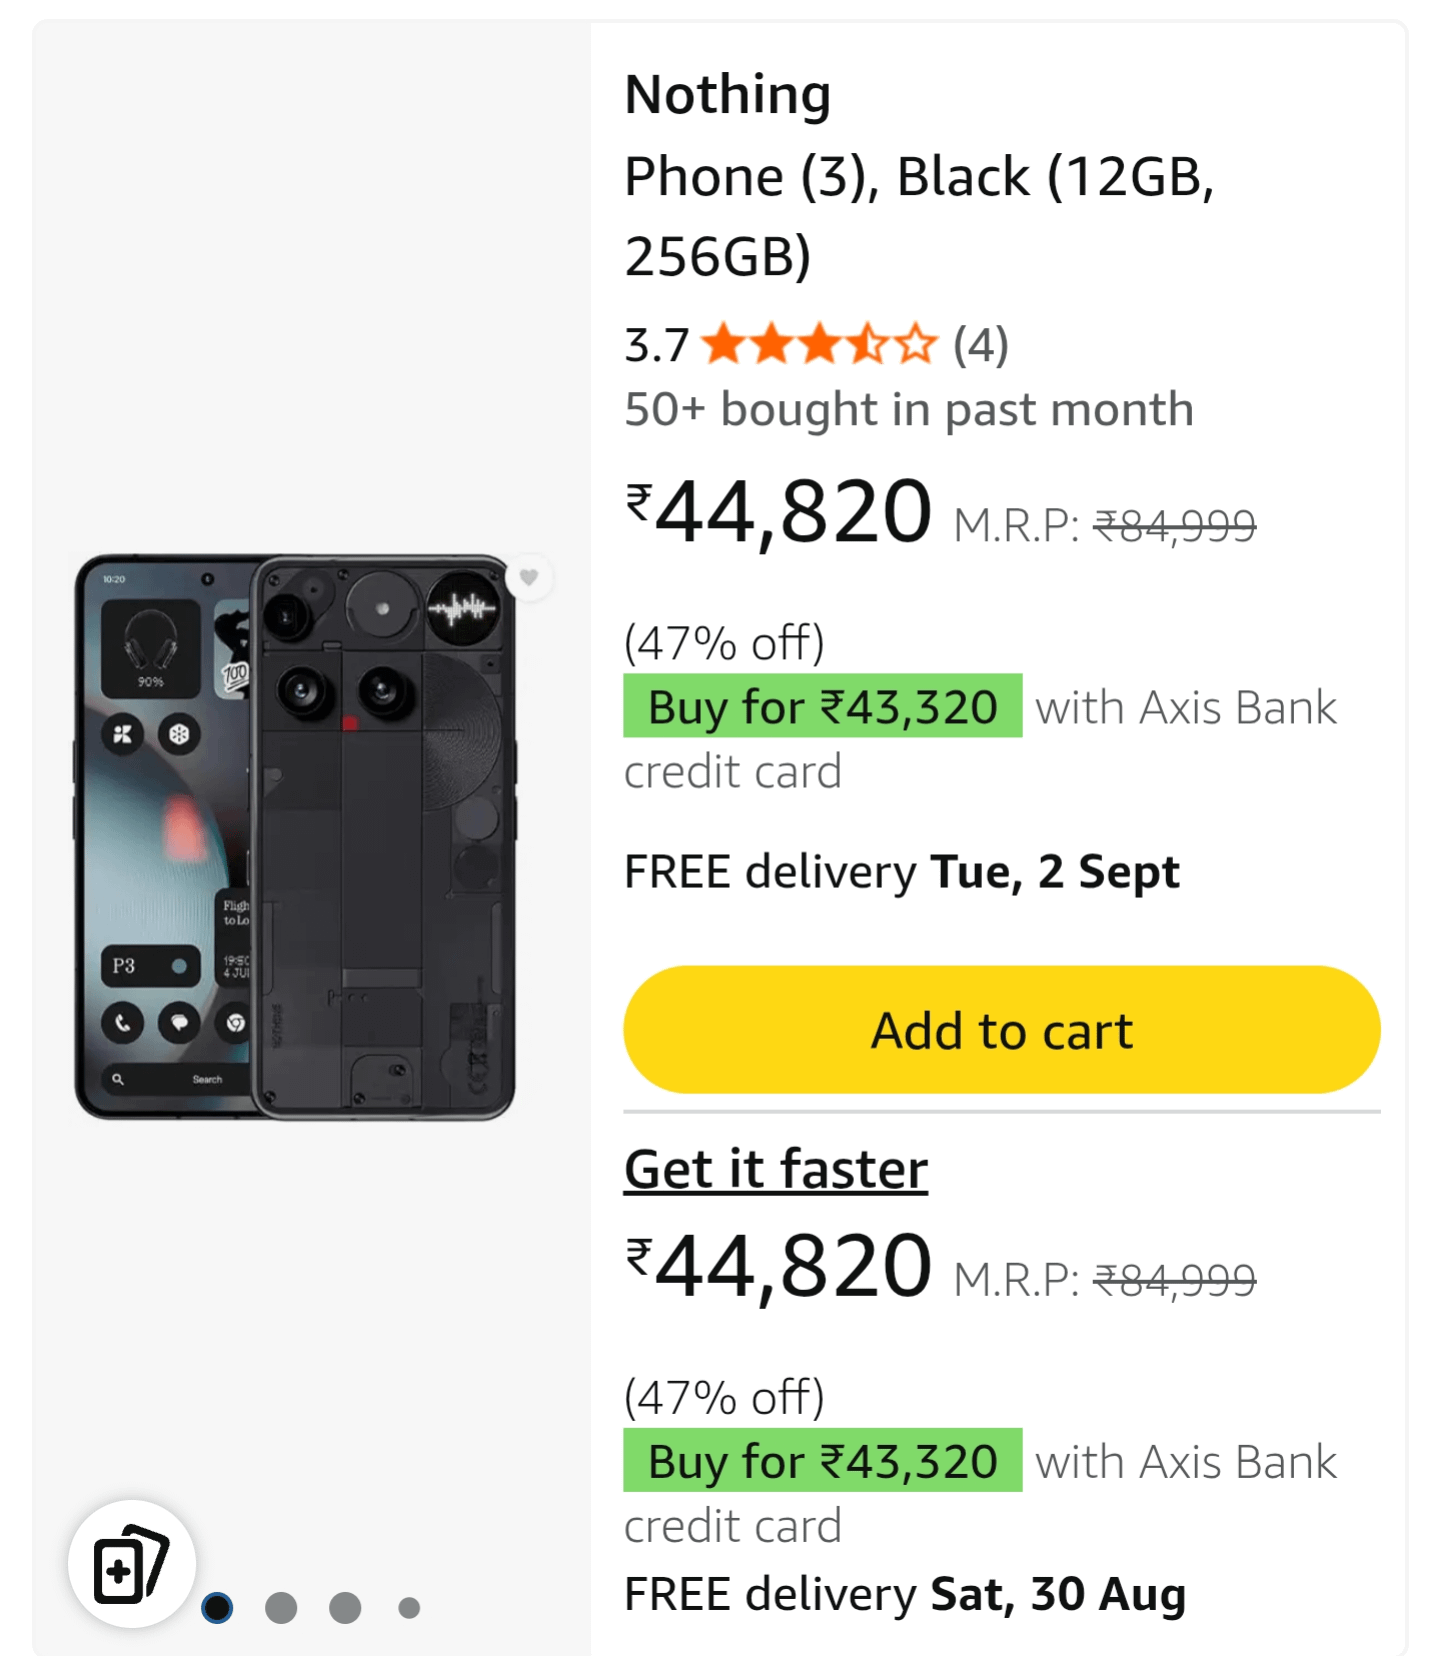
Task: Select the small fourth carousel dot
Action: pos(409,1607)
